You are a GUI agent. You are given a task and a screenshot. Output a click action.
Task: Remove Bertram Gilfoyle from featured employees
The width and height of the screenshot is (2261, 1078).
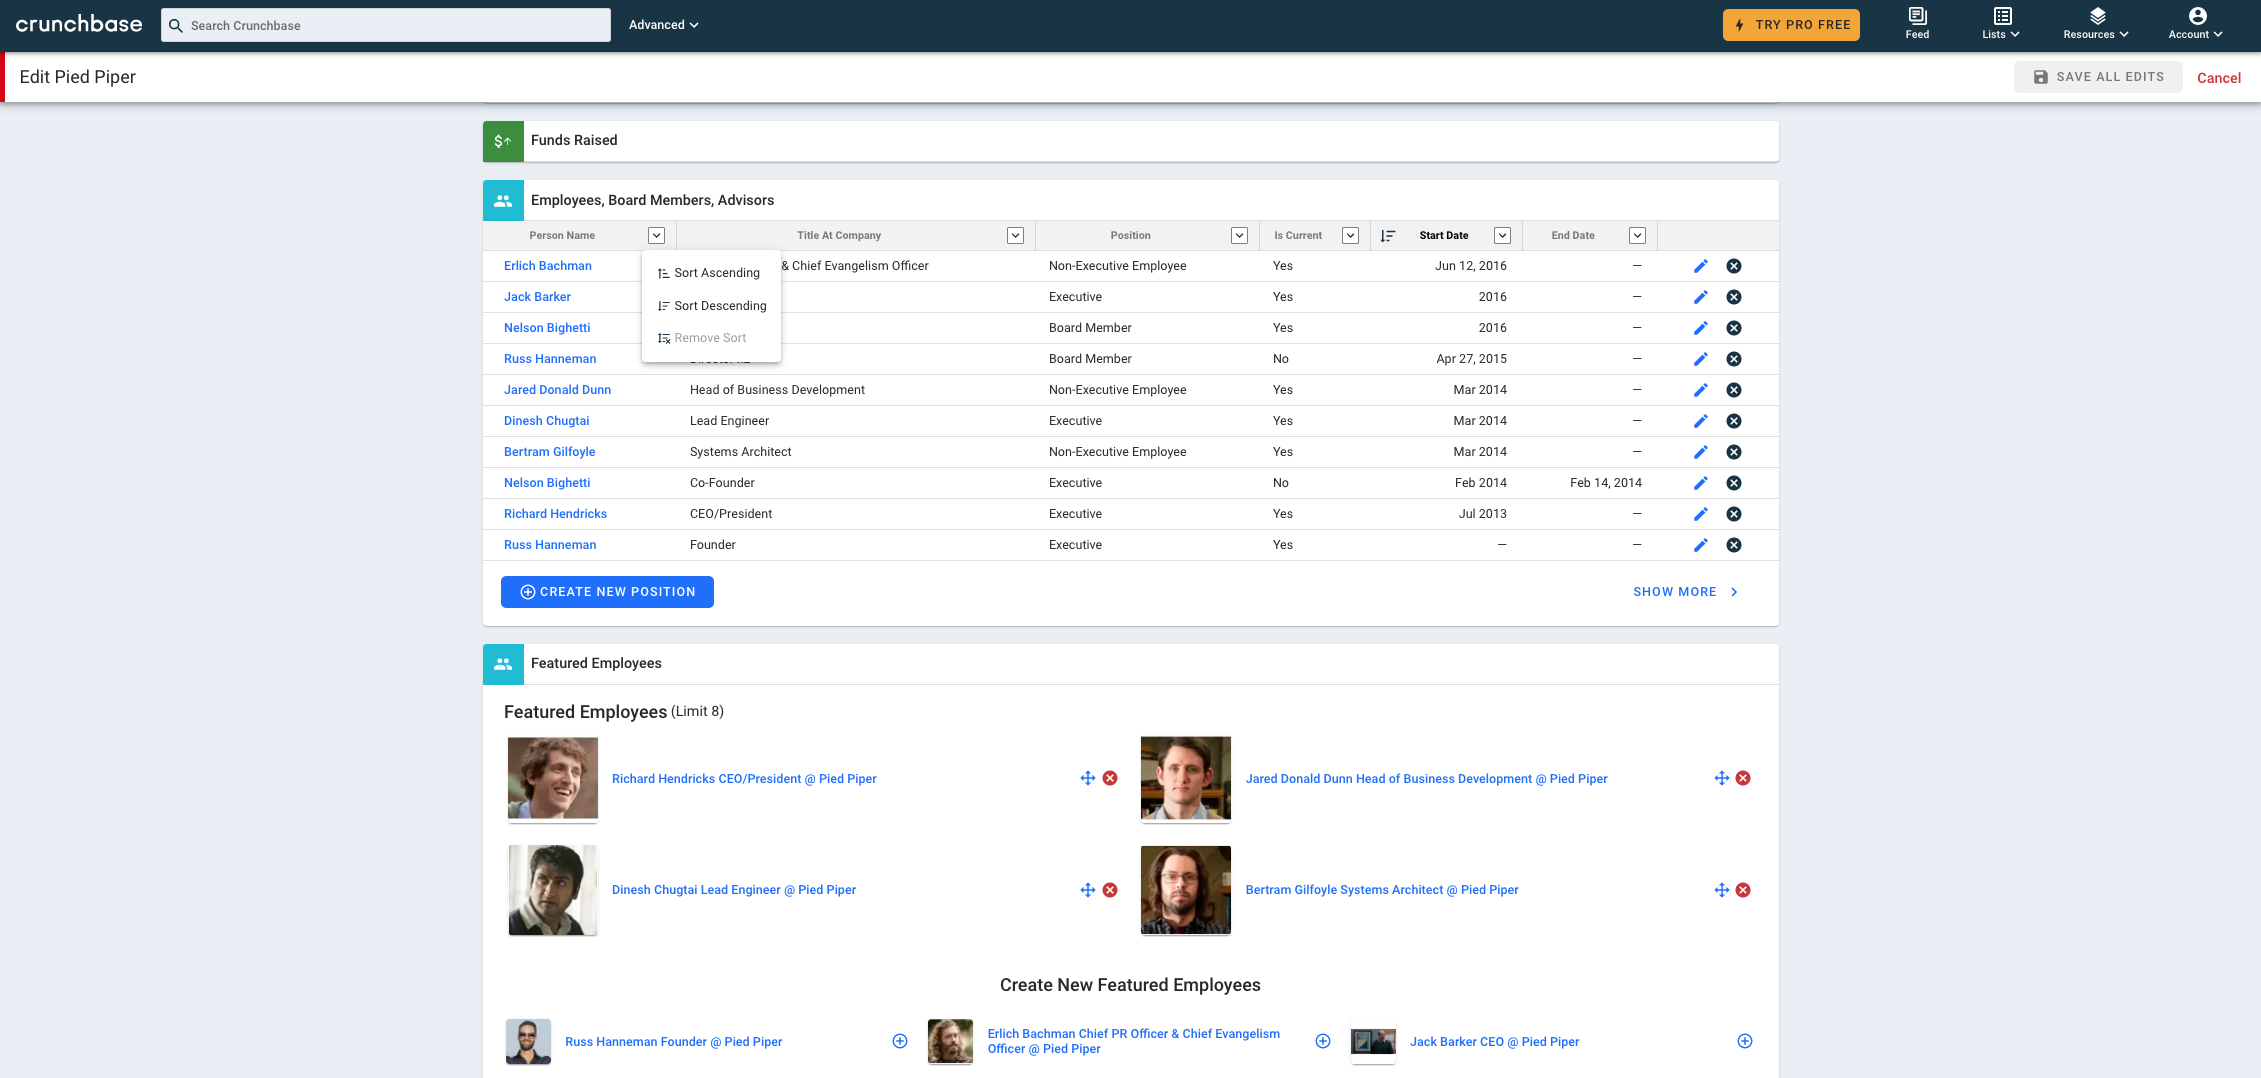pos(1743,890)
